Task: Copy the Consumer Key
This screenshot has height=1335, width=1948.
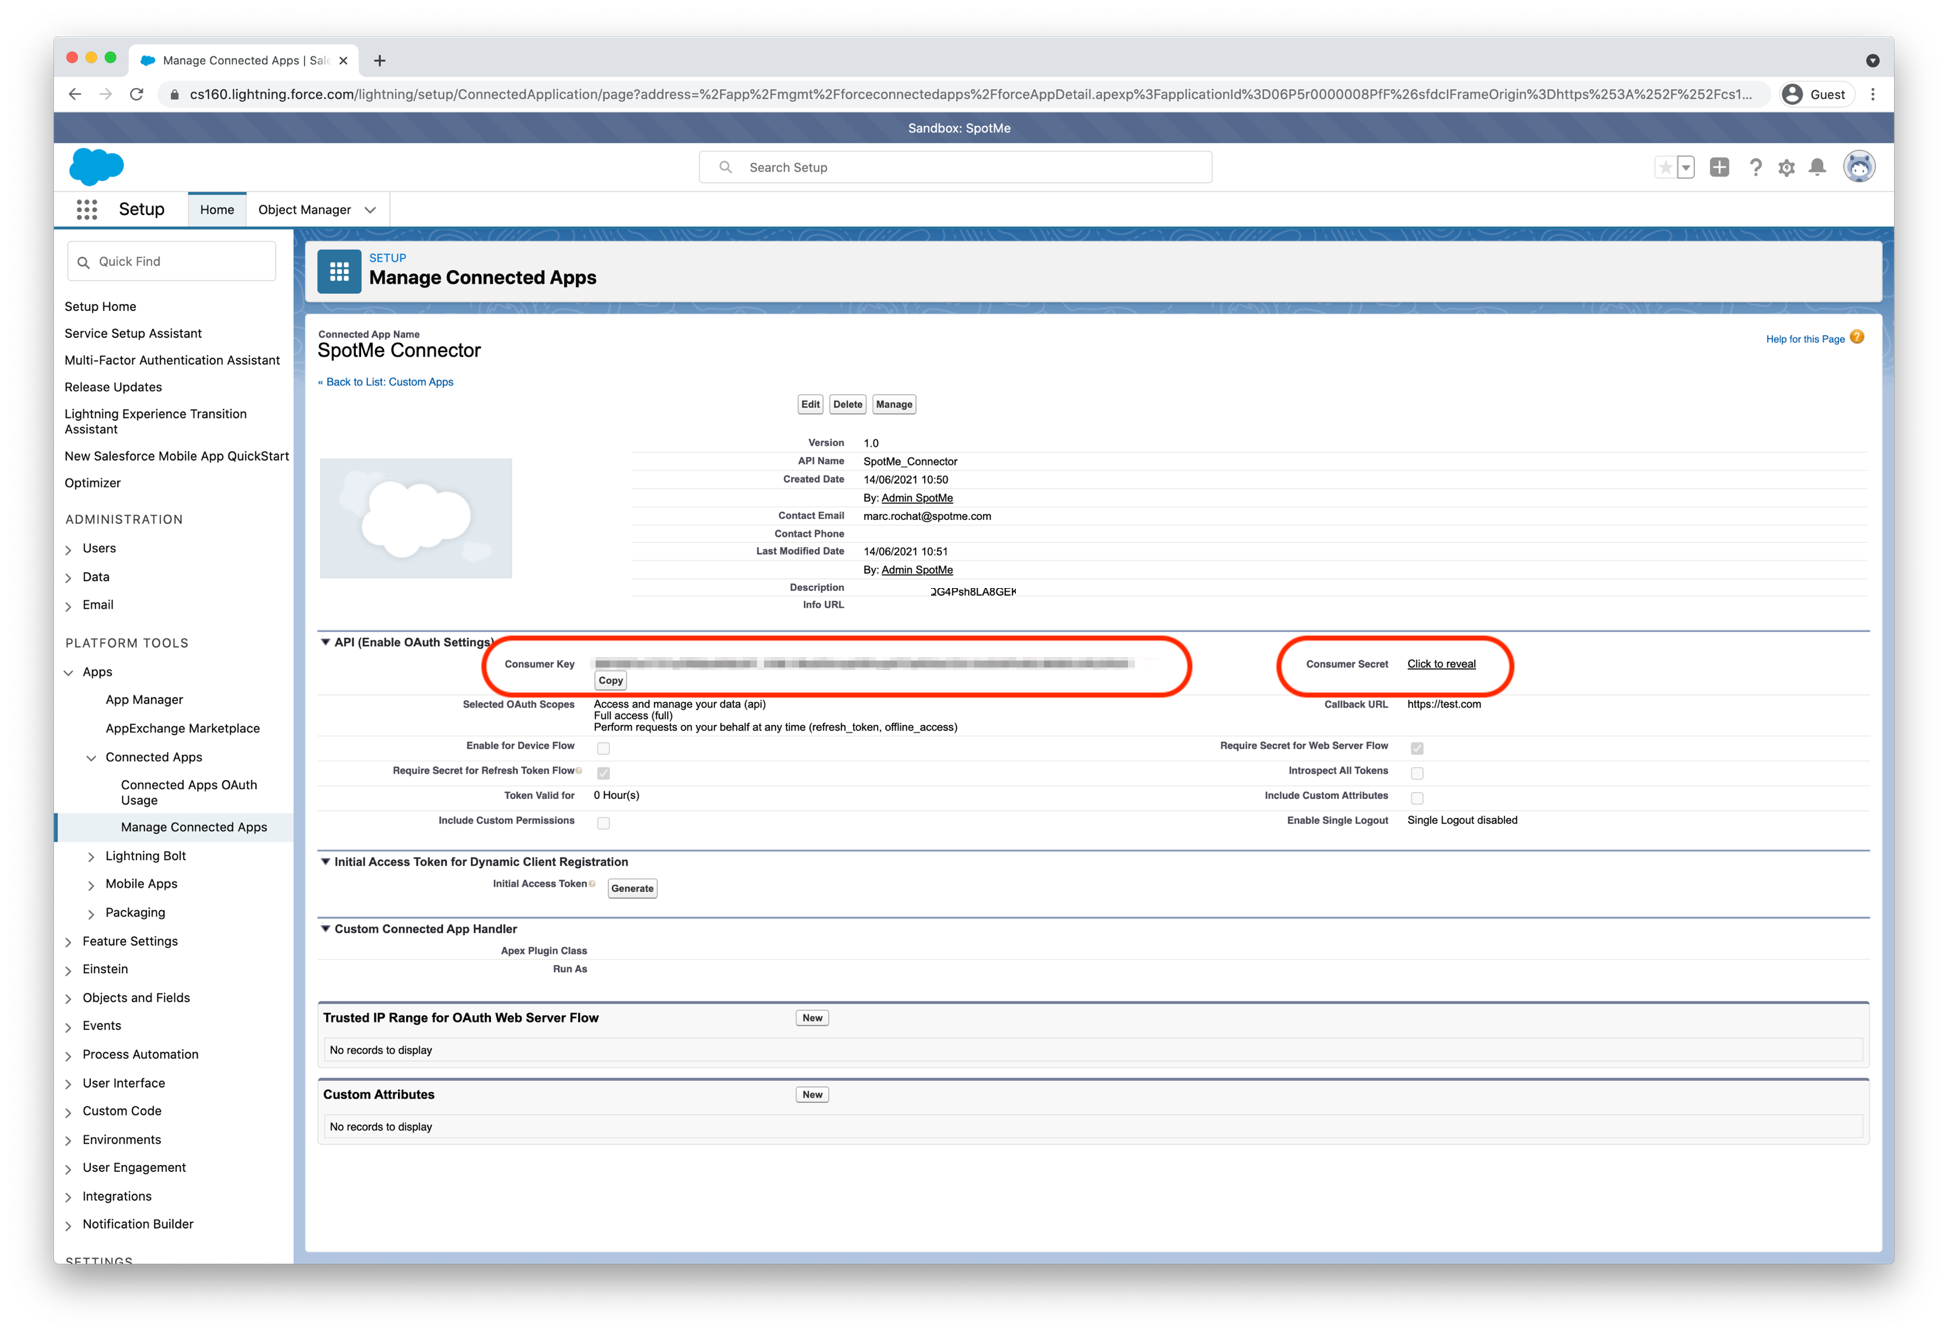Action: click(x=610, y=680)
